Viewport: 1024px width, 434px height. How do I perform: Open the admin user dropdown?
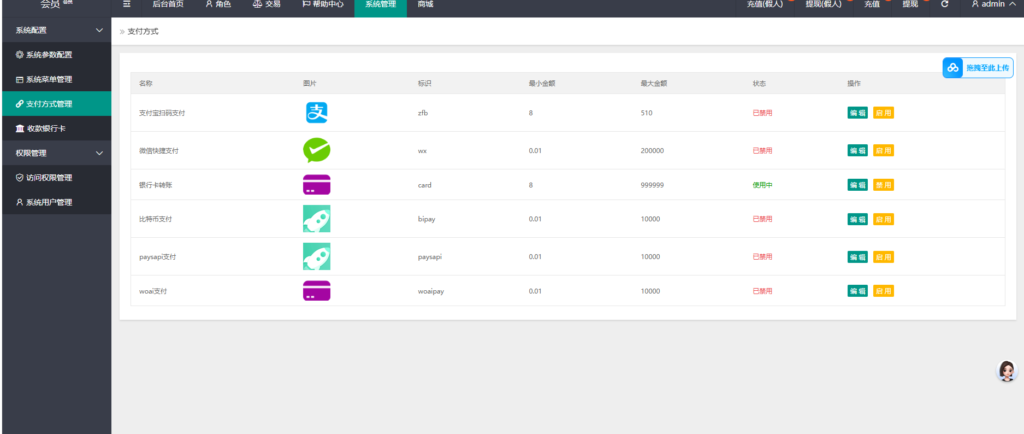click(x=992, y=5)
